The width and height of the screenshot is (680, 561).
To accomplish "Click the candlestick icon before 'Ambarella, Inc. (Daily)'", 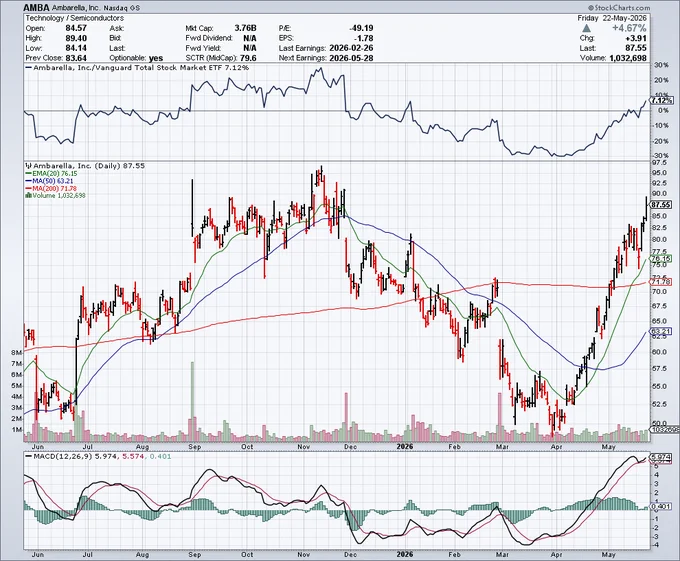I will tap(28, 166).
